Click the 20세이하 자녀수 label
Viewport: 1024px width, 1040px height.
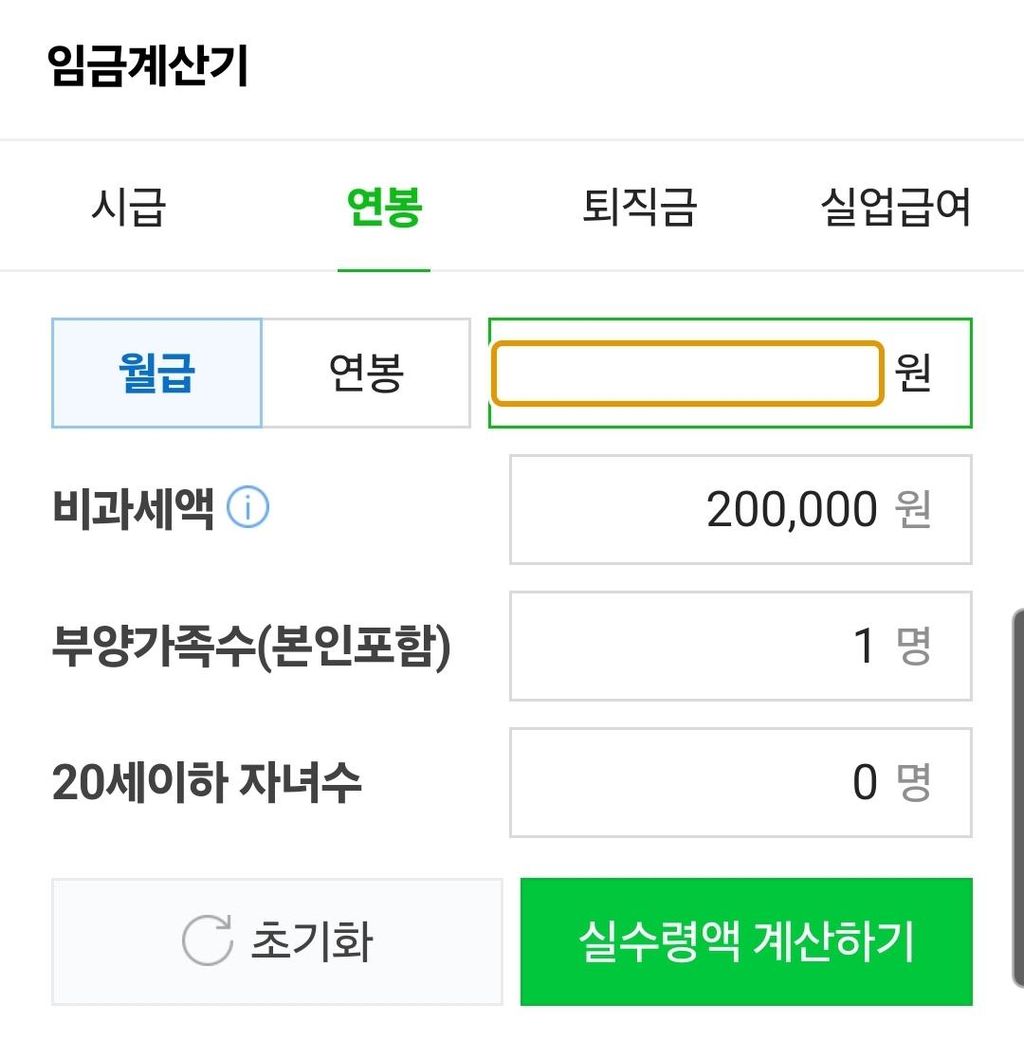206,783
